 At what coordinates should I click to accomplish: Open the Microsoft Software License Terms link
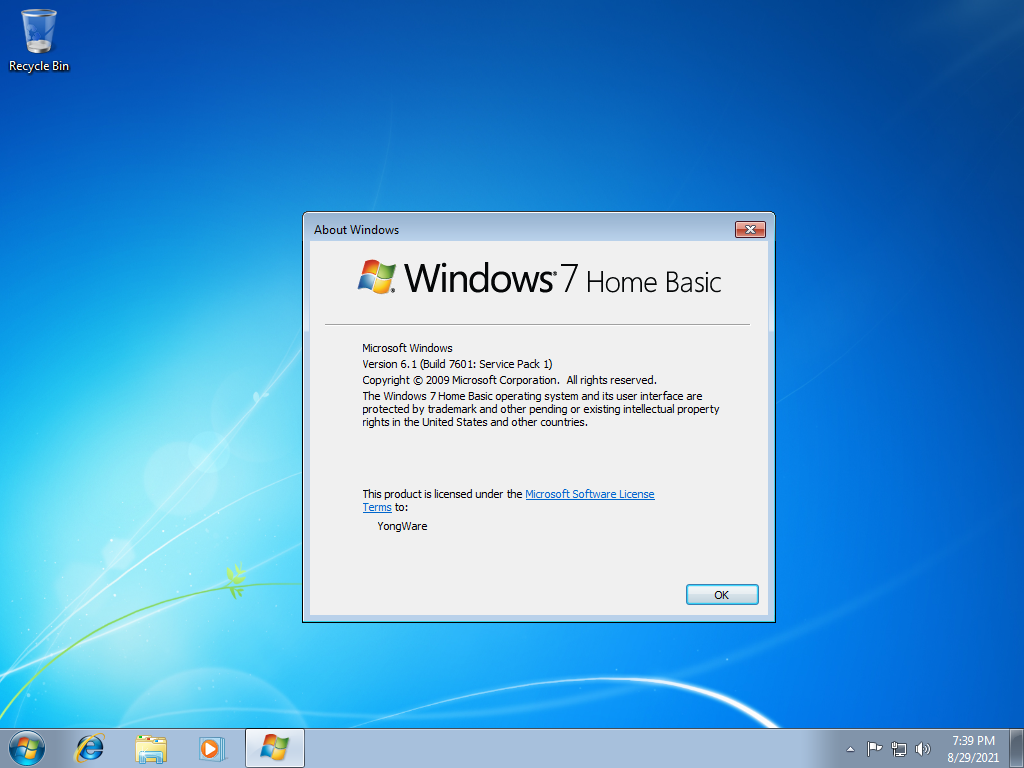[x=590, y=494]
